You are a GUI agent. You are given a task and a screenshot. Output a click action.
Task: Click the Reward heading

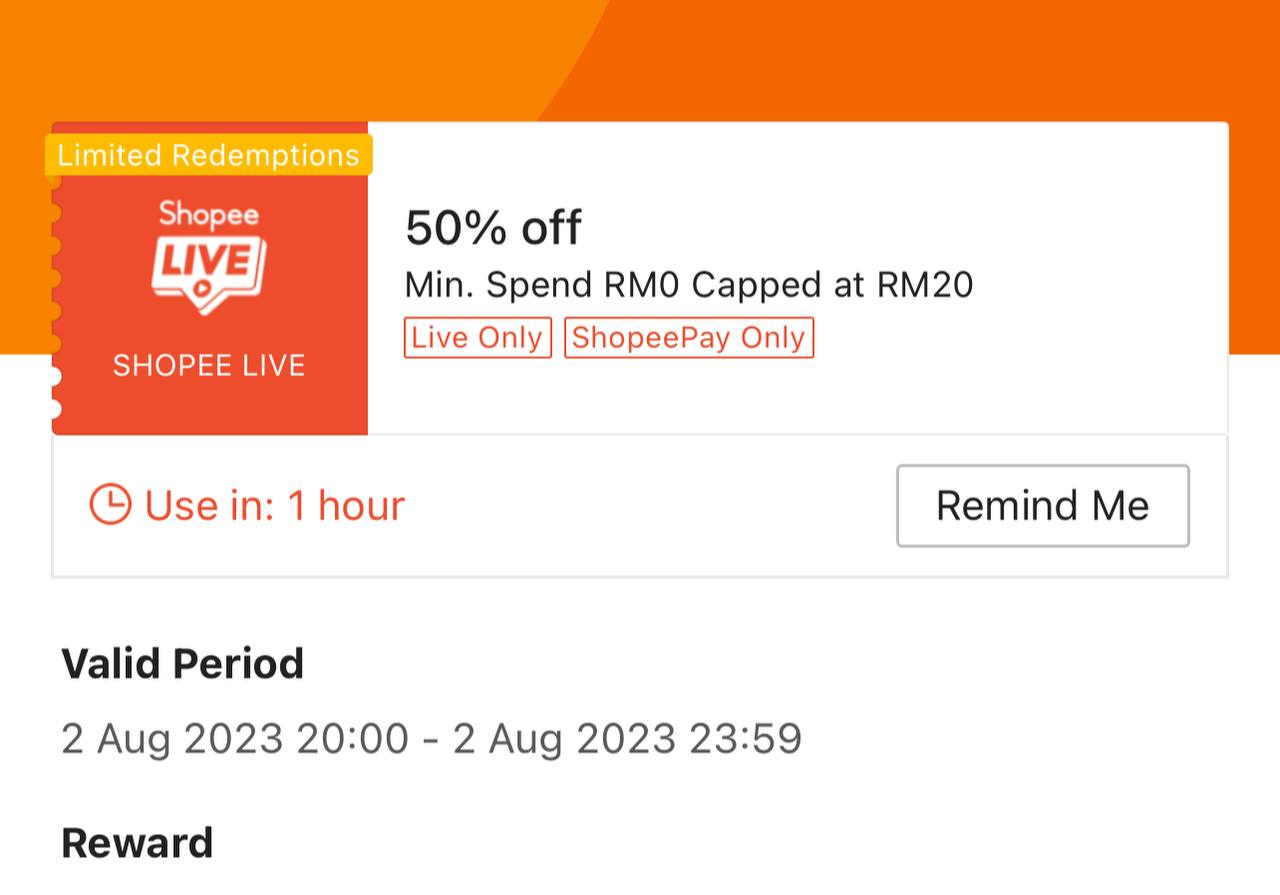137,843
